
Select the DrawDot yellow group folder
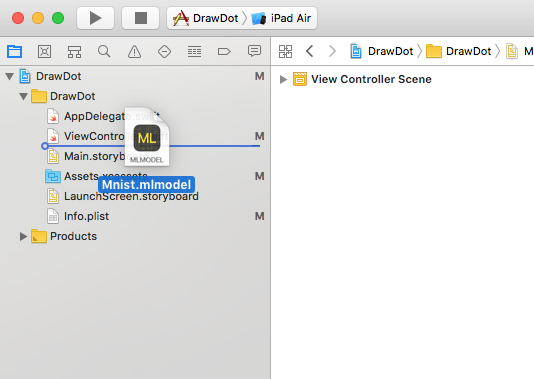135,96
